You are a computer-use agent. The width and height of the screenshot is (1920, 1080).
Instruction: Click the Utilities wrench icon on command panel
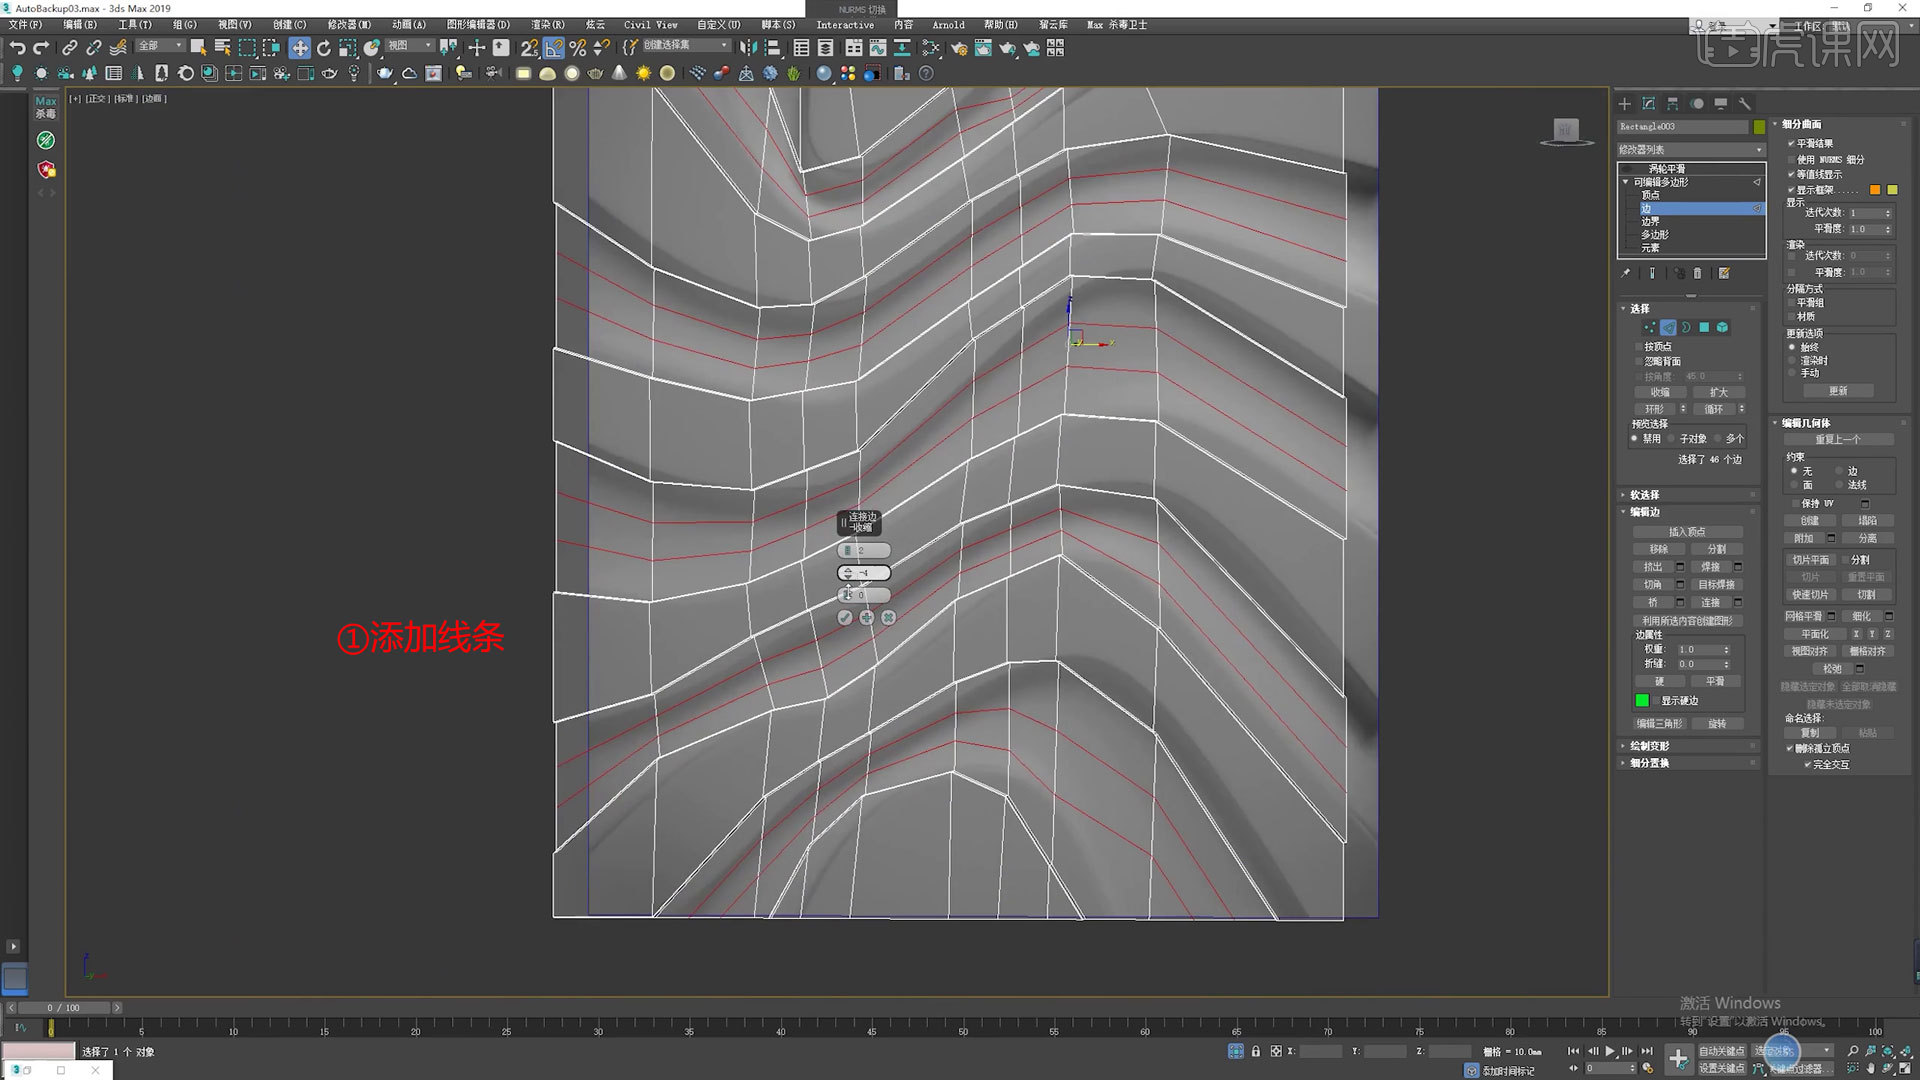click(1745, 103)
